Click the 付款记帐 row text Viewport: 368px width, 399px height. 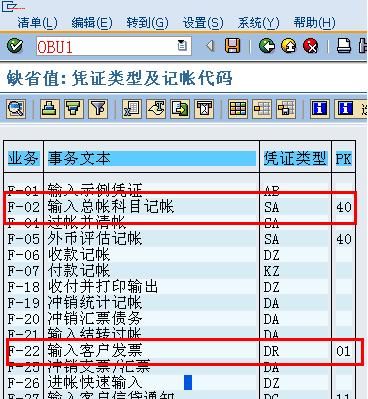point(79,271)
